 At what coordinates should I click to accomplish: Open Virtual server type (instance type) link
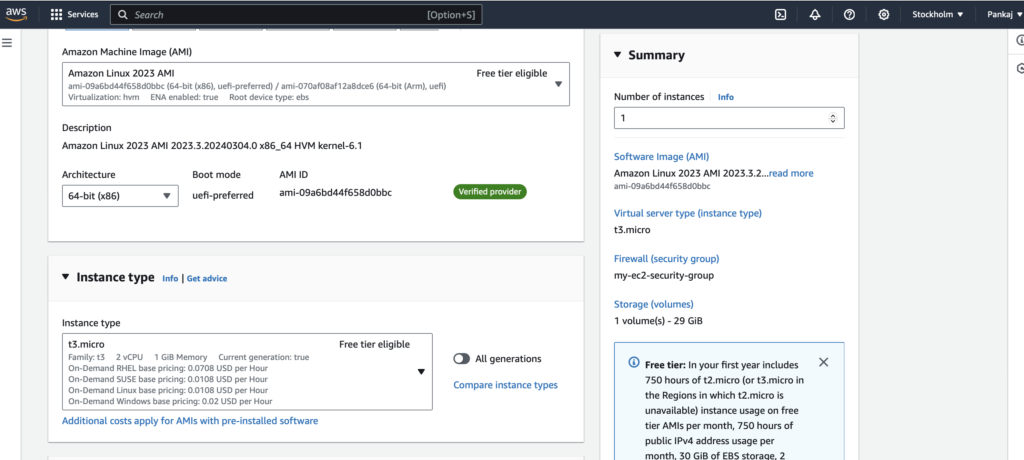pyautogui.click(x=688, y=213)
